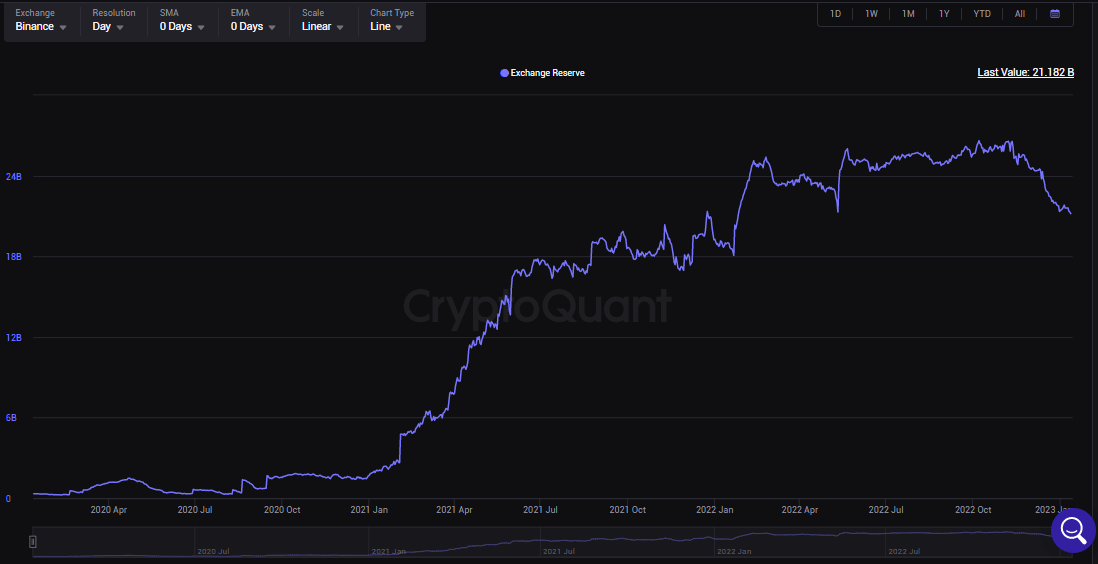Select the 1D time range

tap(835, 14)
